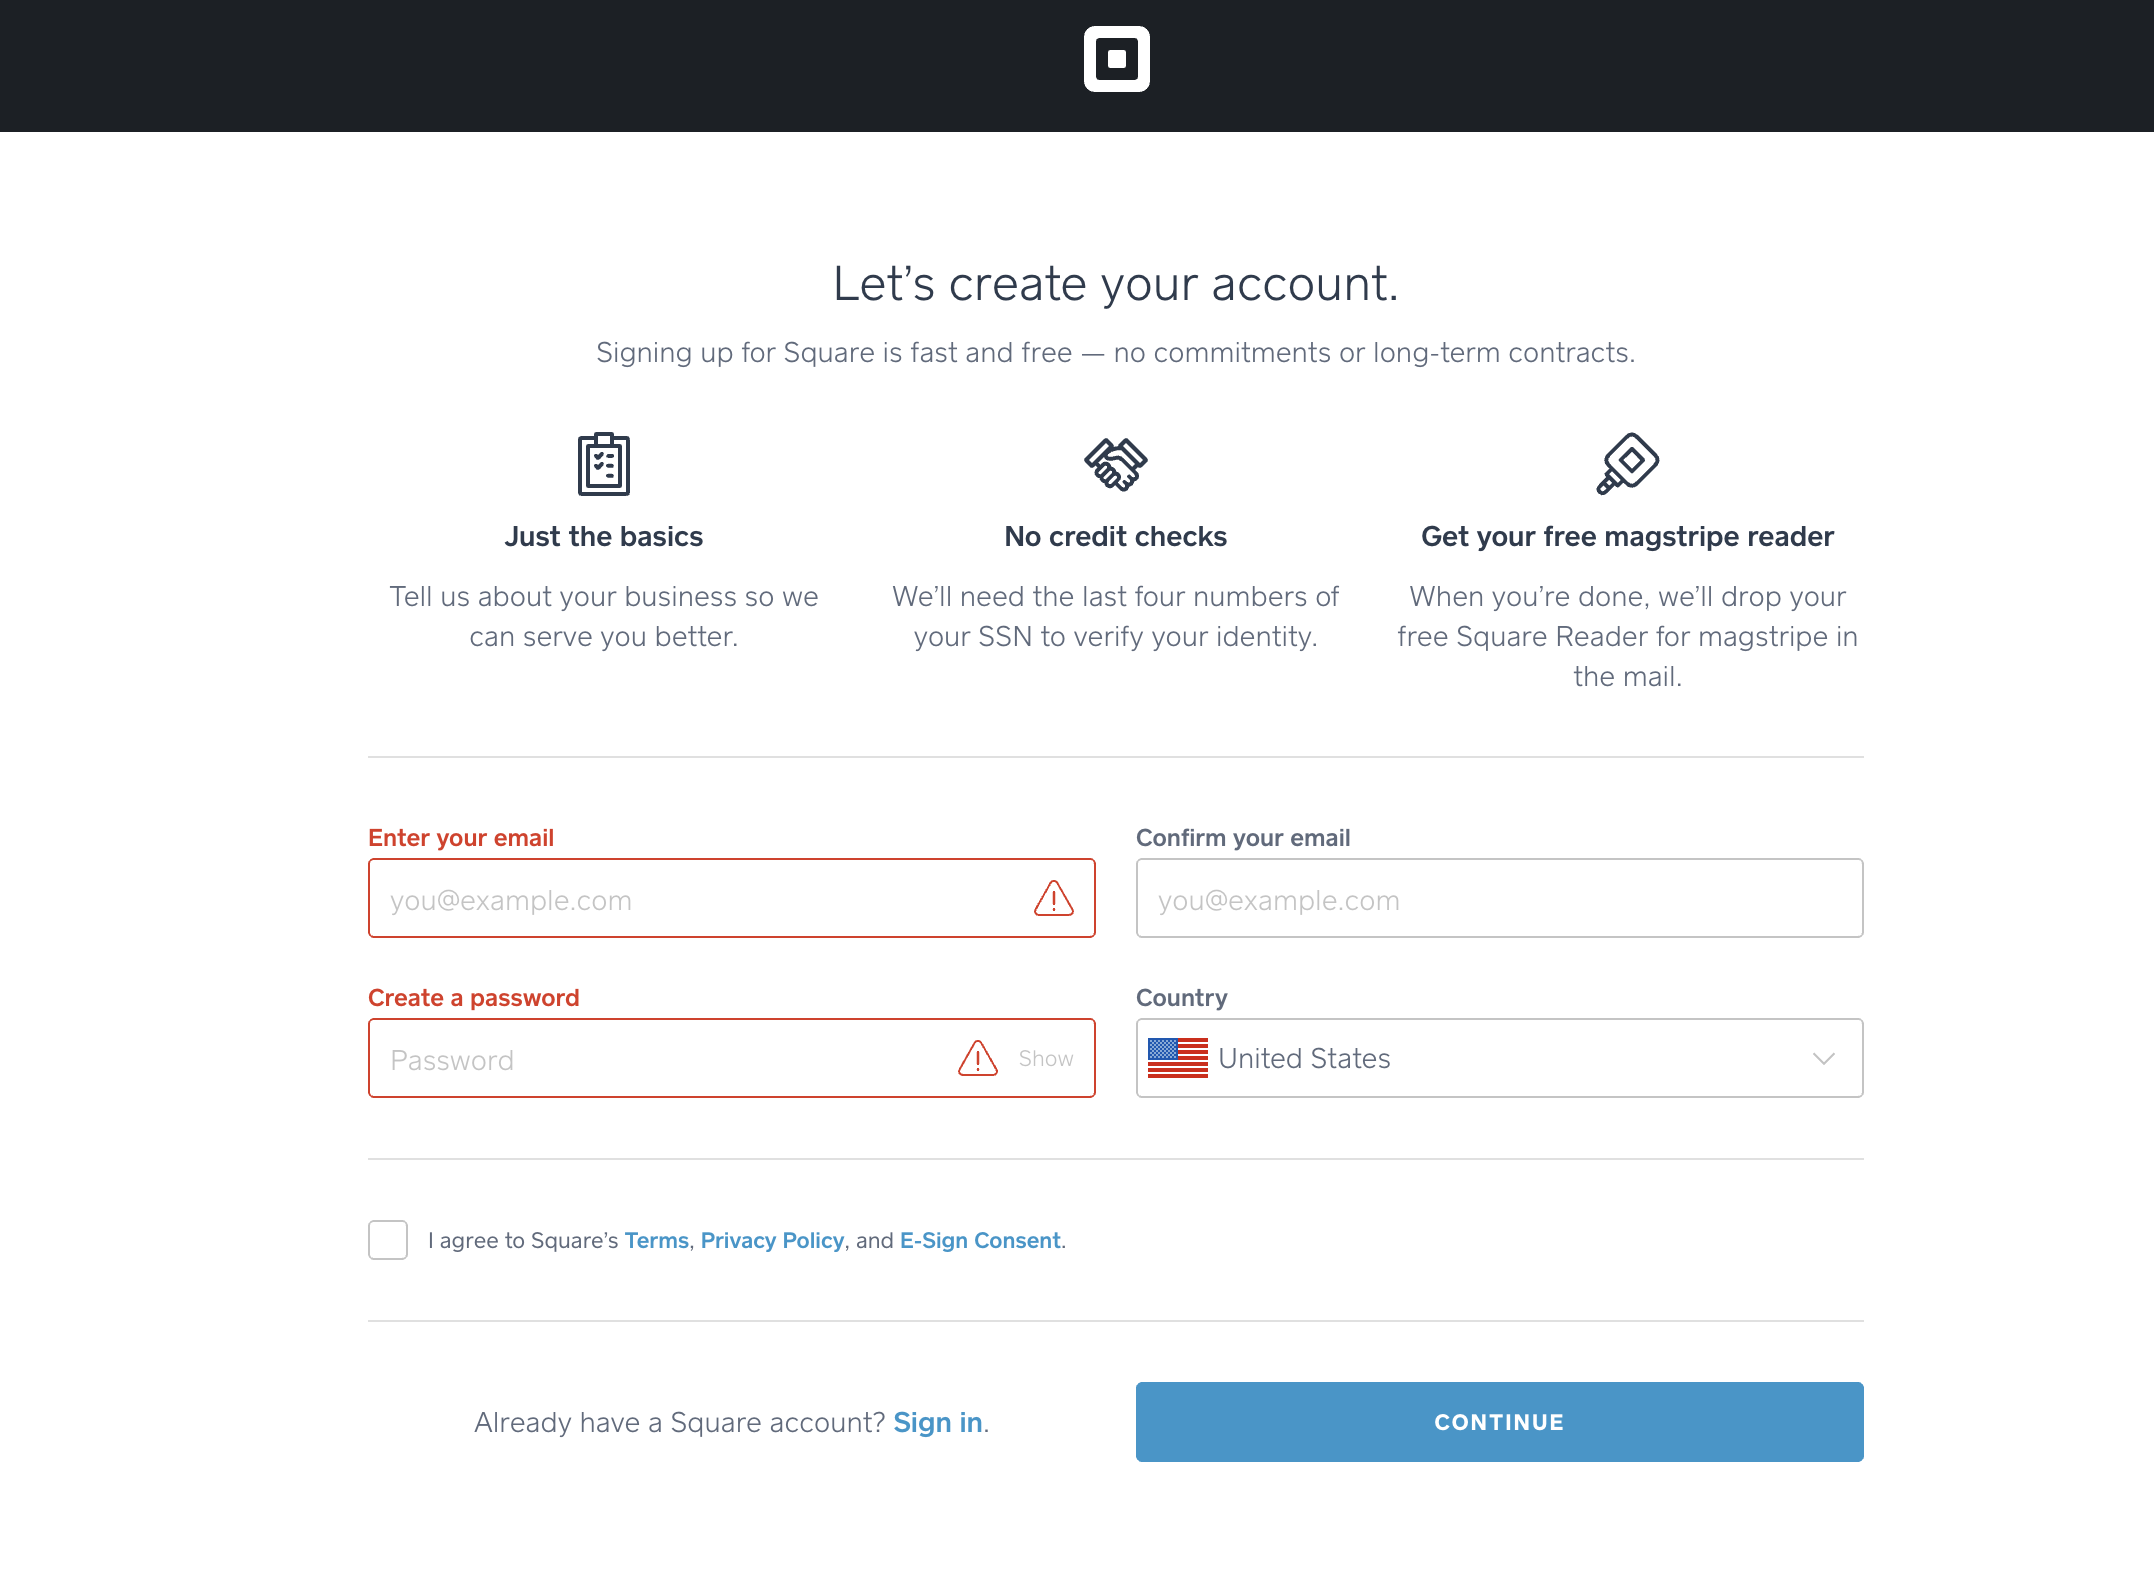2154x1580 pixels.
Task: Focus the Enter your email field
Action: 700,898
